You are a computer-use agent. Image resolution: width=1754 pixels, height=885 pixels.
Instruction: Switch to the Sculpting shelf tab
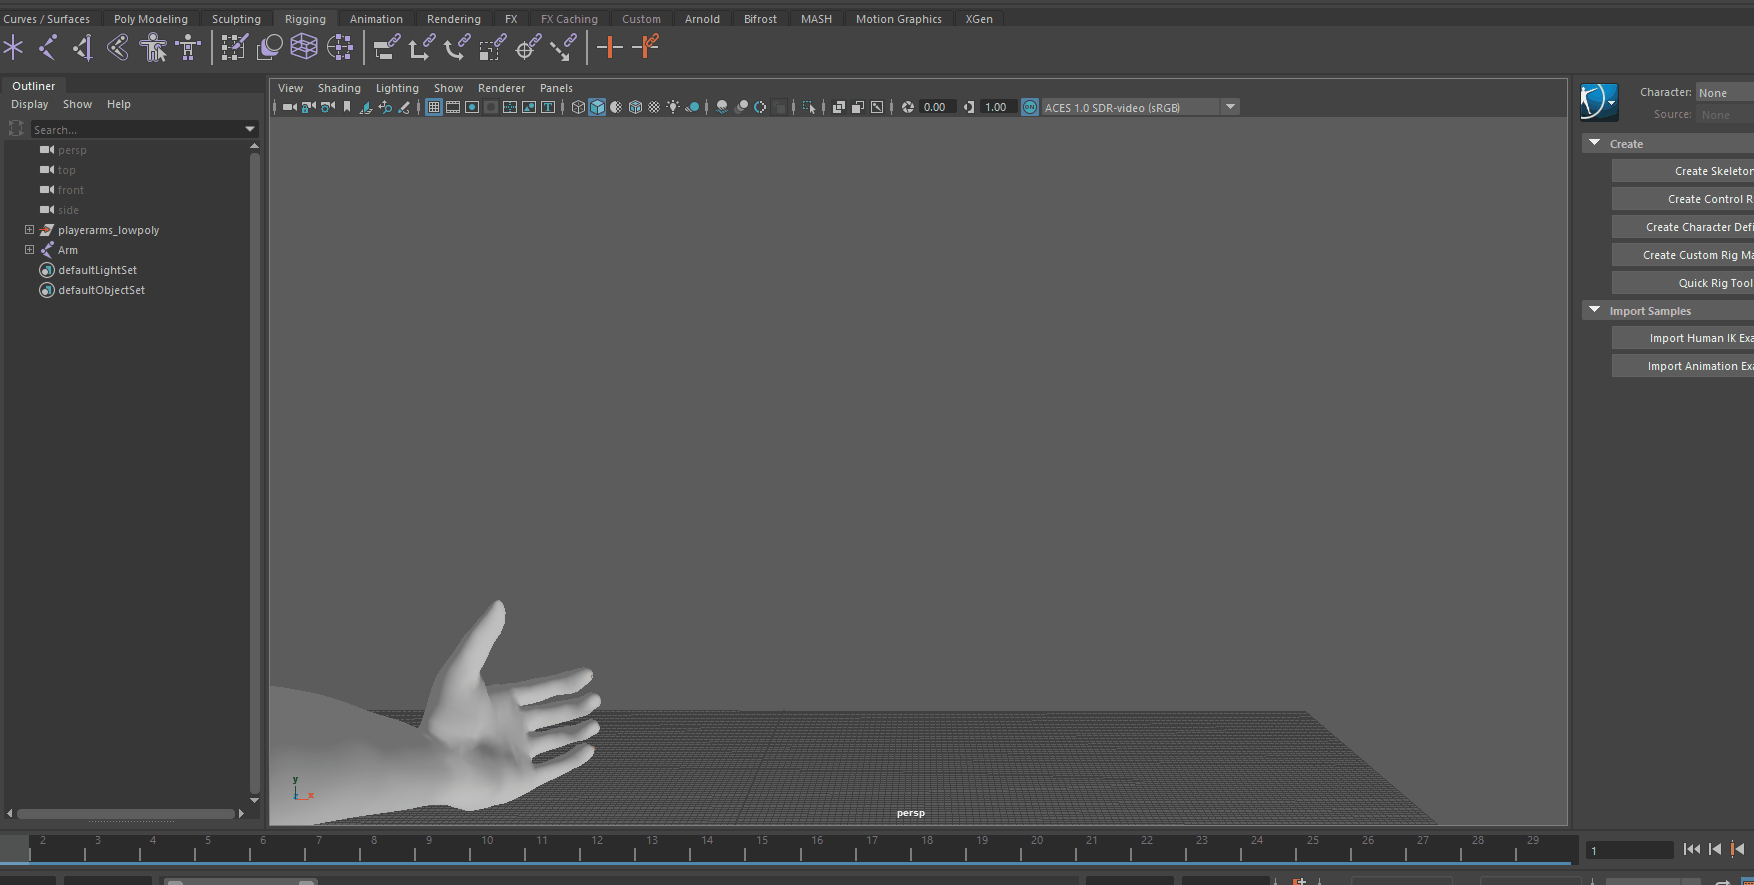click(236, 19)
